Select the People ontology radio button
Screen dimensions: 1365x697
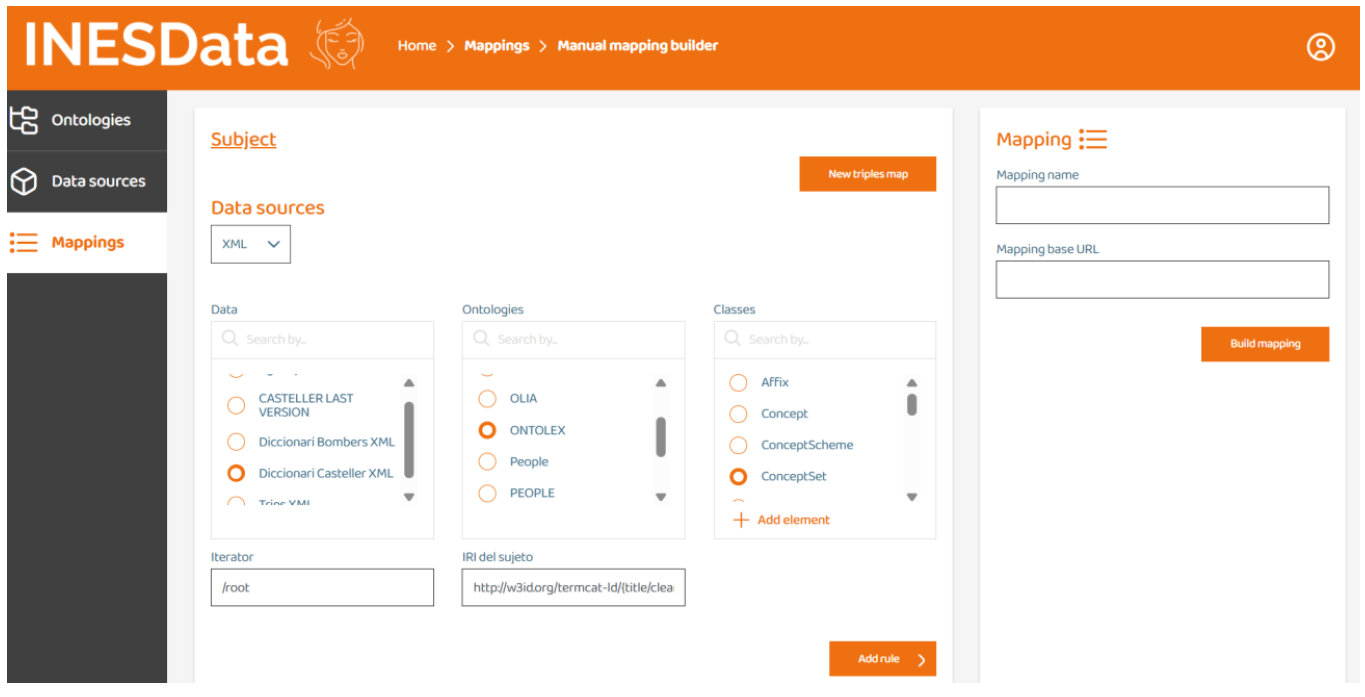tap(487, 461)
